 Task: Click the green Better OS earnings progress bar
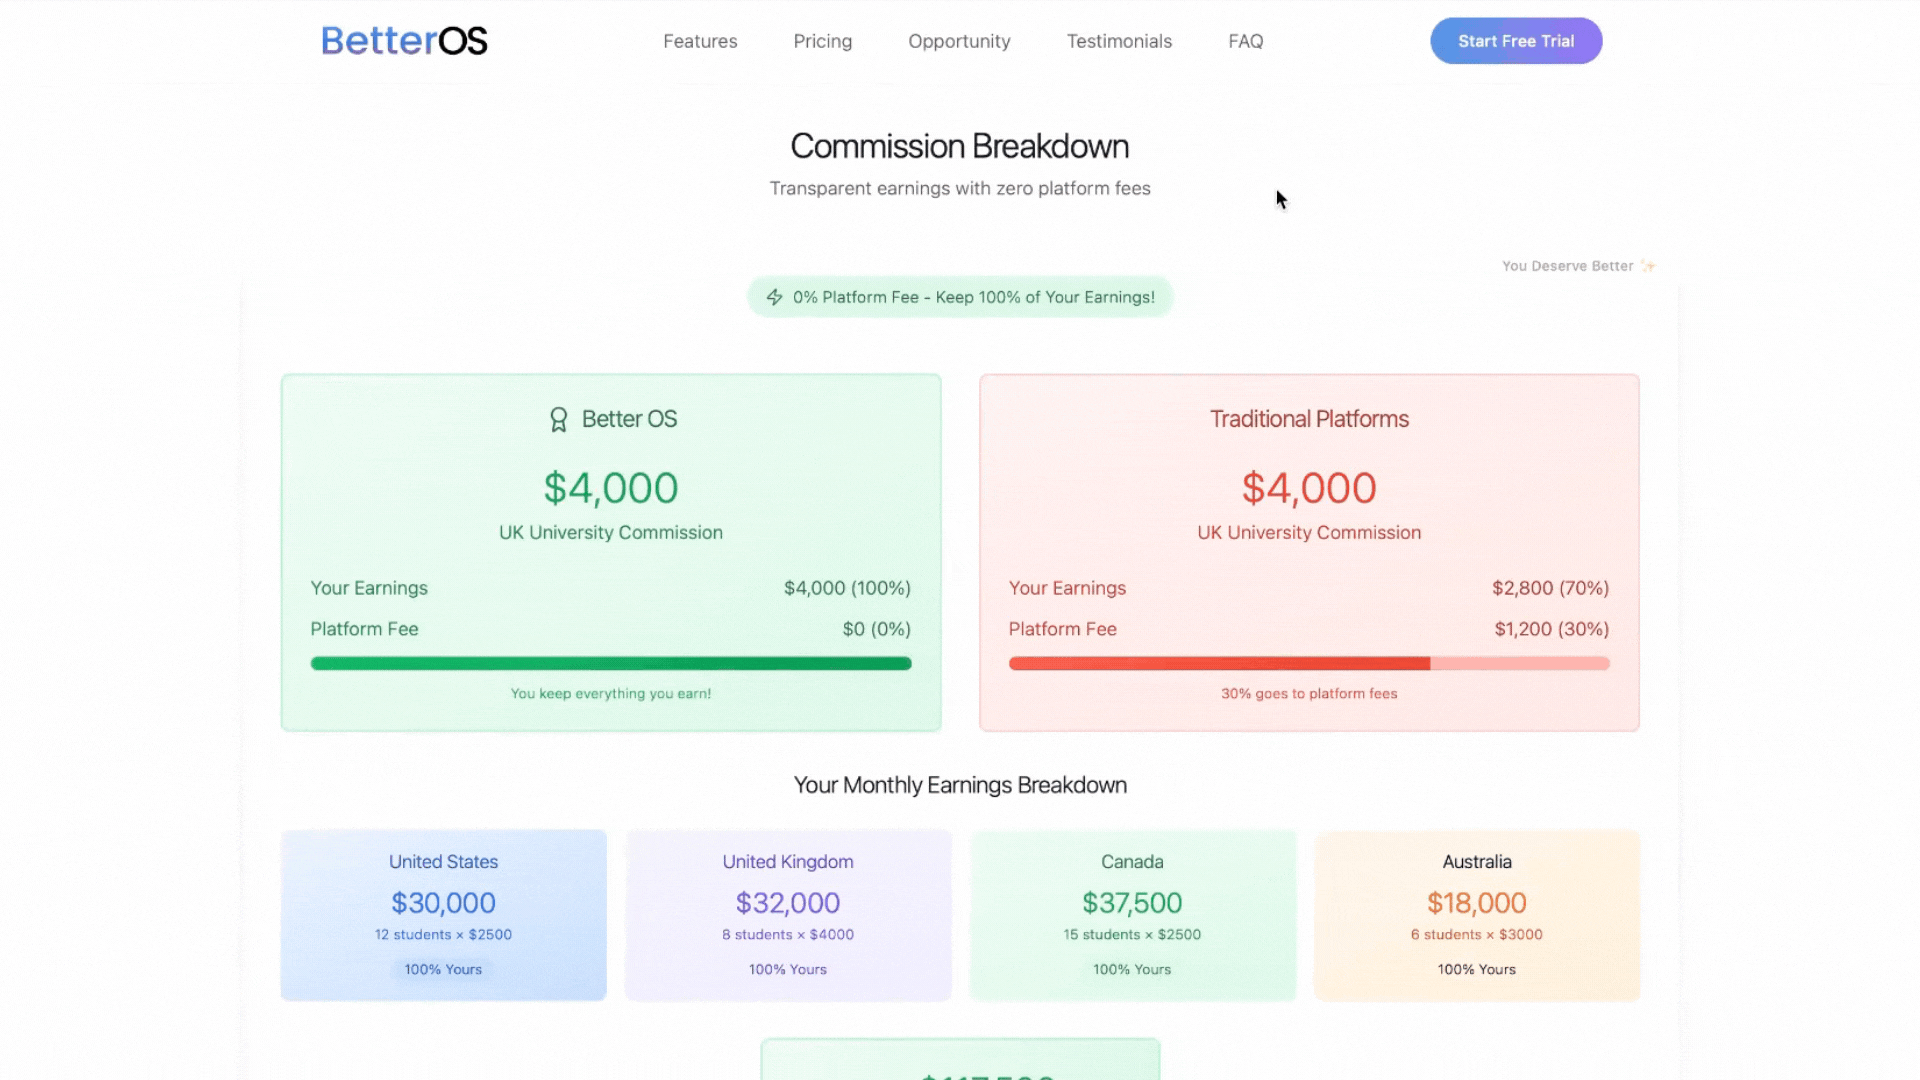(x=611, y=664)
